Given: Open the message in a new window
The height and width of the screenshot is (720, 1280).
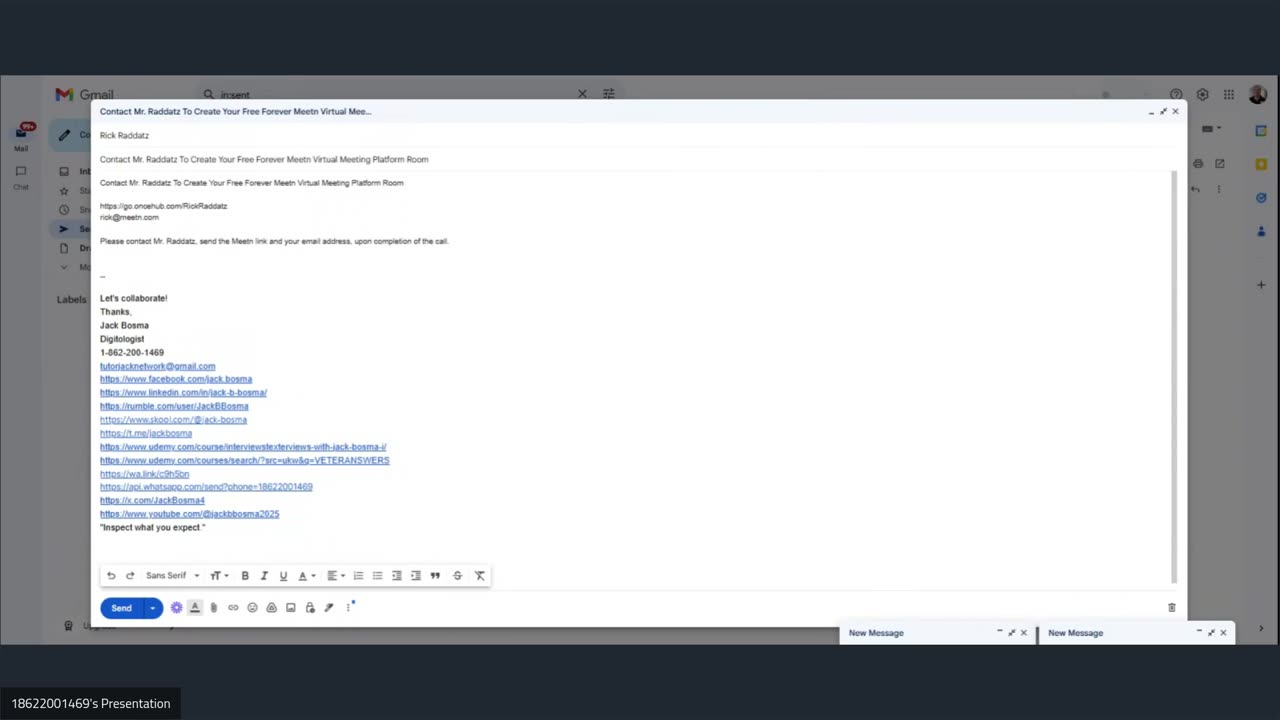Looking at the screenshot, I should pos(1220,164).
